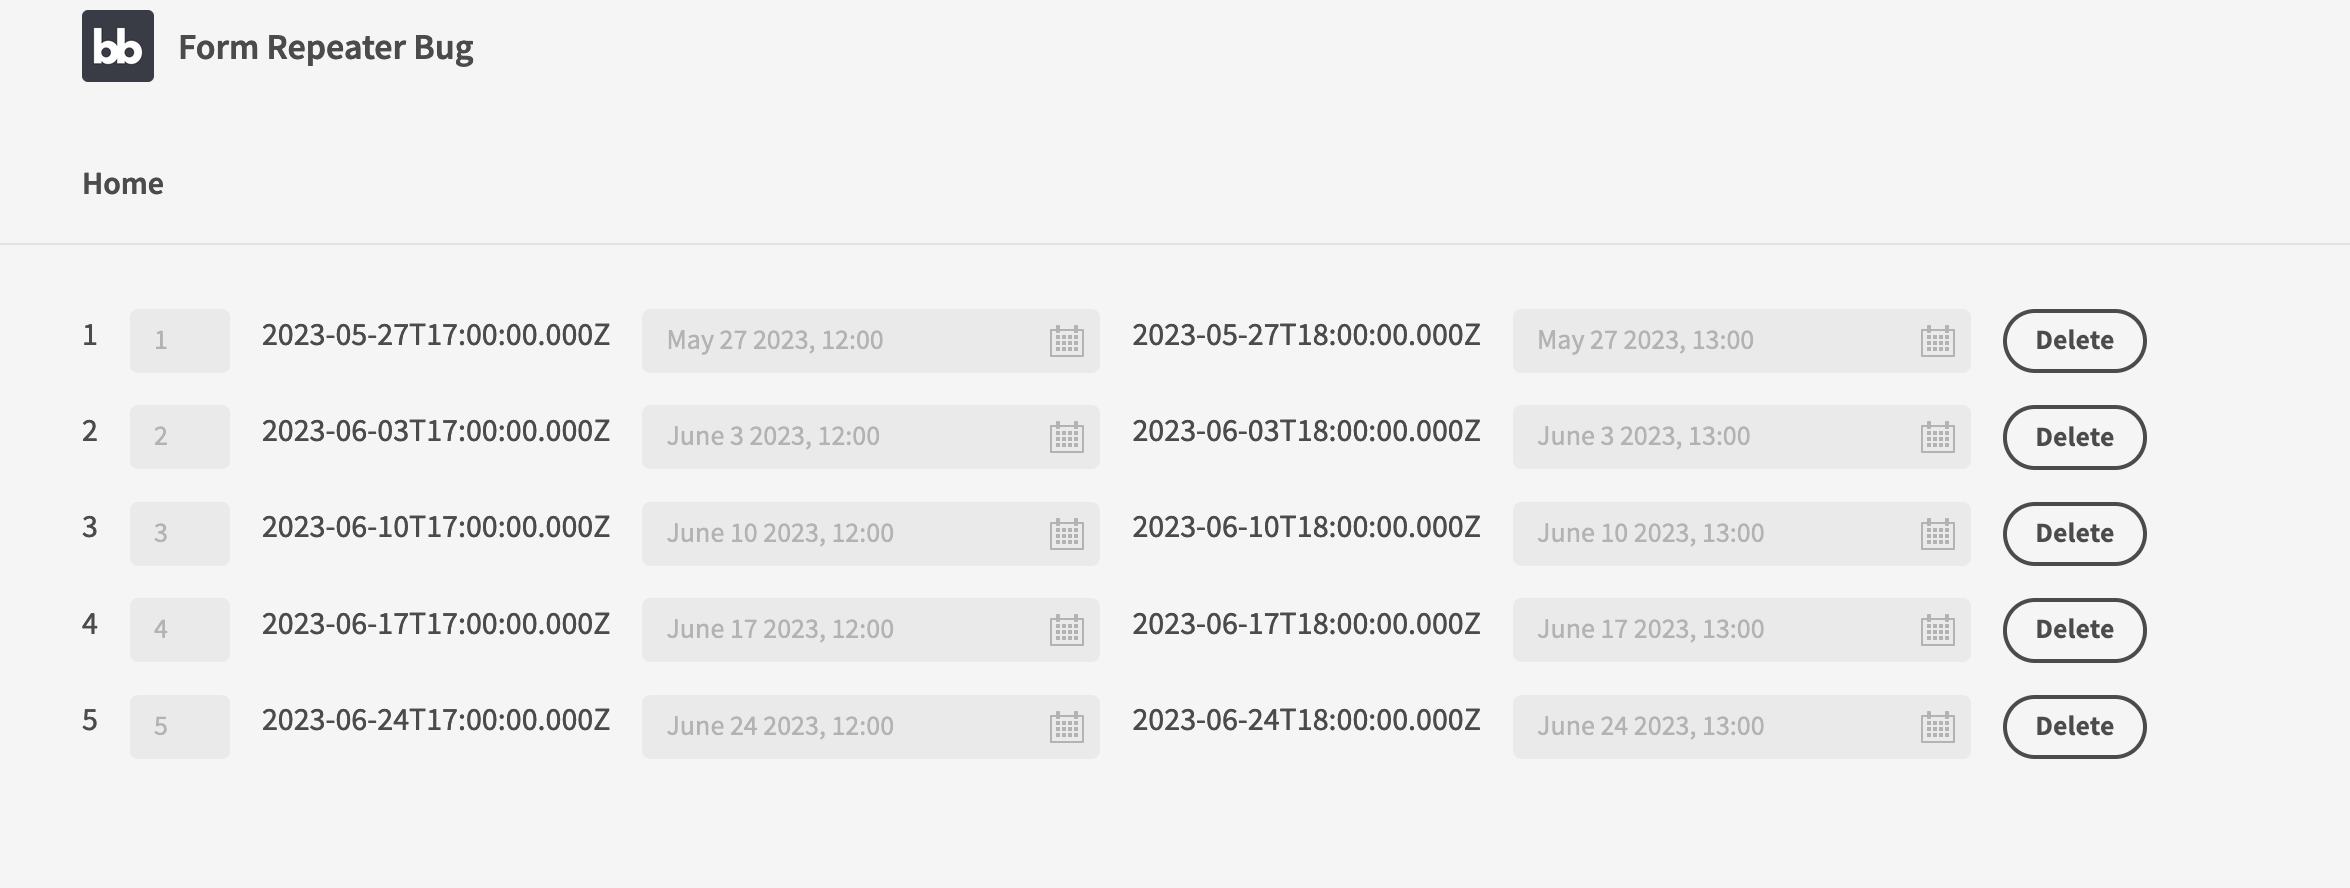The width and height of the screenshot is (2350, 888).
Task: Click the calendar icon beside June 3 12:00
Action: click(1067, 436)
